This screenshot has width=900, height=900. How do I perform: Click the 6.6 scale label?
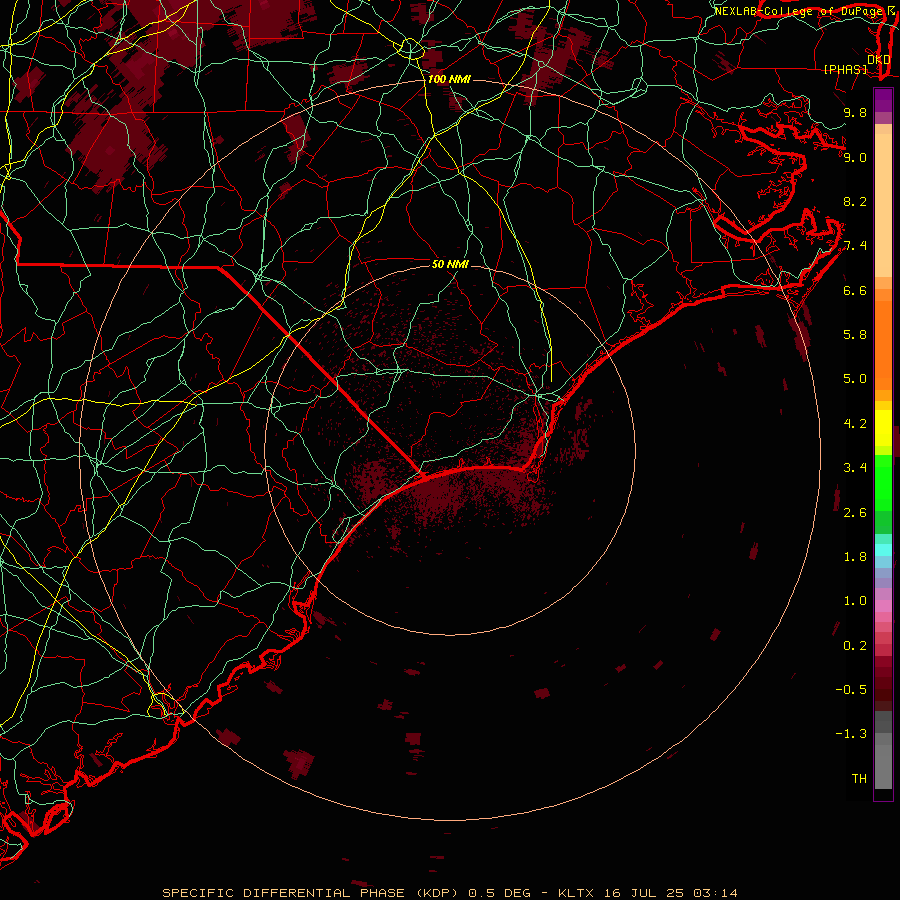(855, 290)
